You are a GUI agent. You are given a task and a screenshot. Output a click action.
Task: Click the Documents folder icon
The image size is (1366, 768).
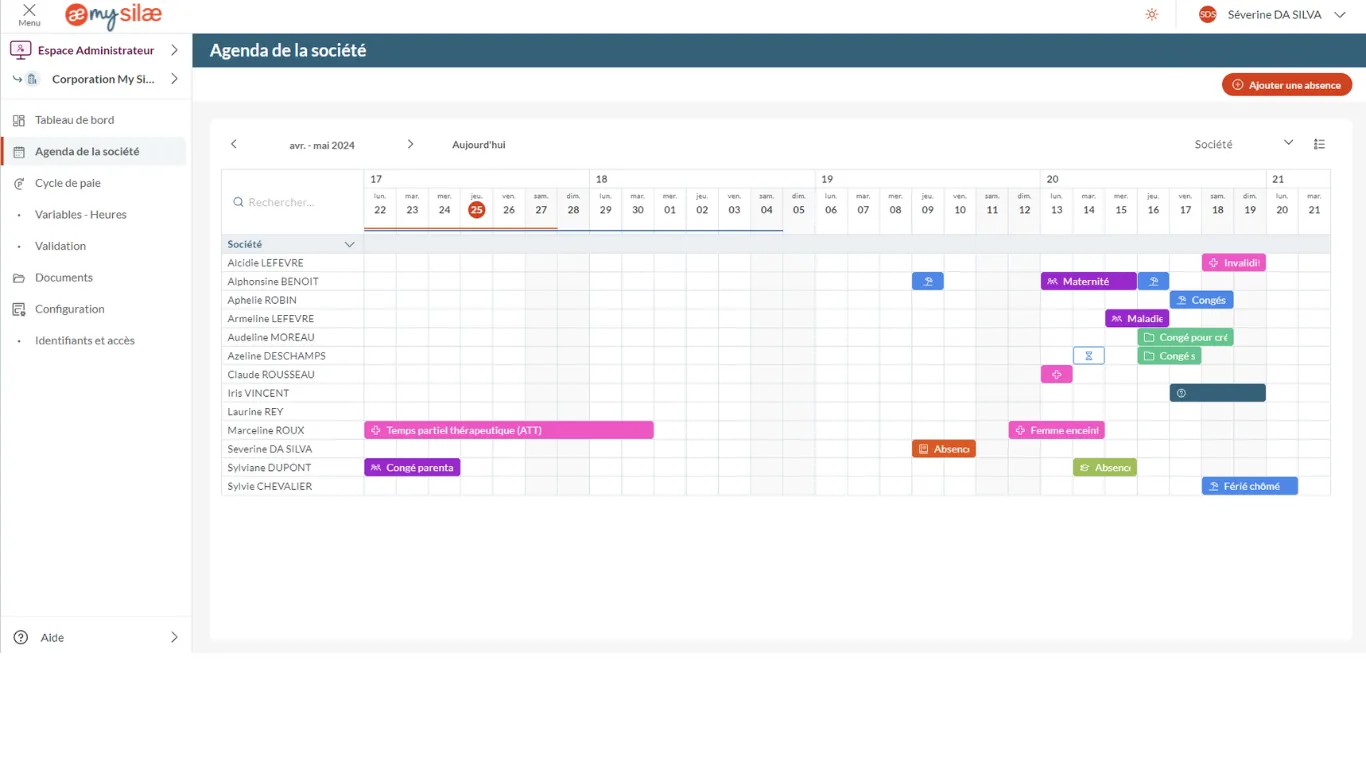point(19,278)
